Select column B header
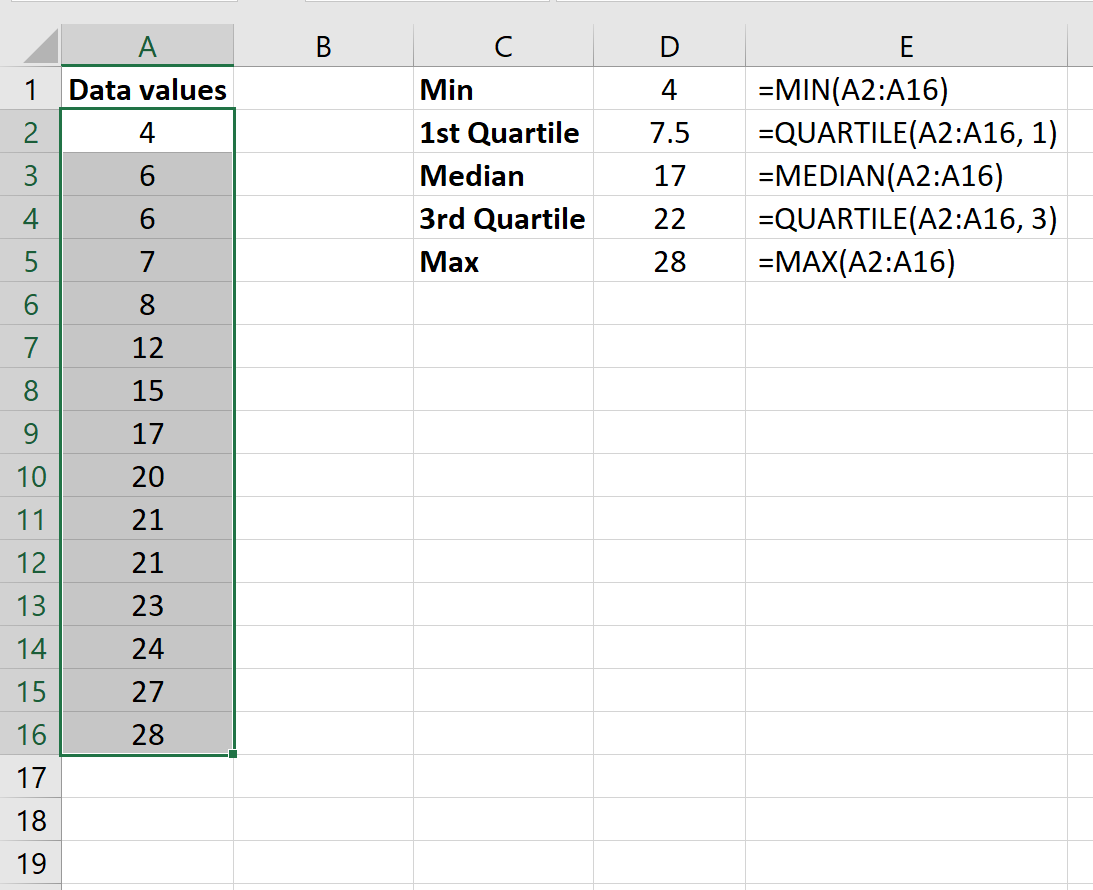The height and width of the screenshot is (890, 1093). [x=323, y=46]
